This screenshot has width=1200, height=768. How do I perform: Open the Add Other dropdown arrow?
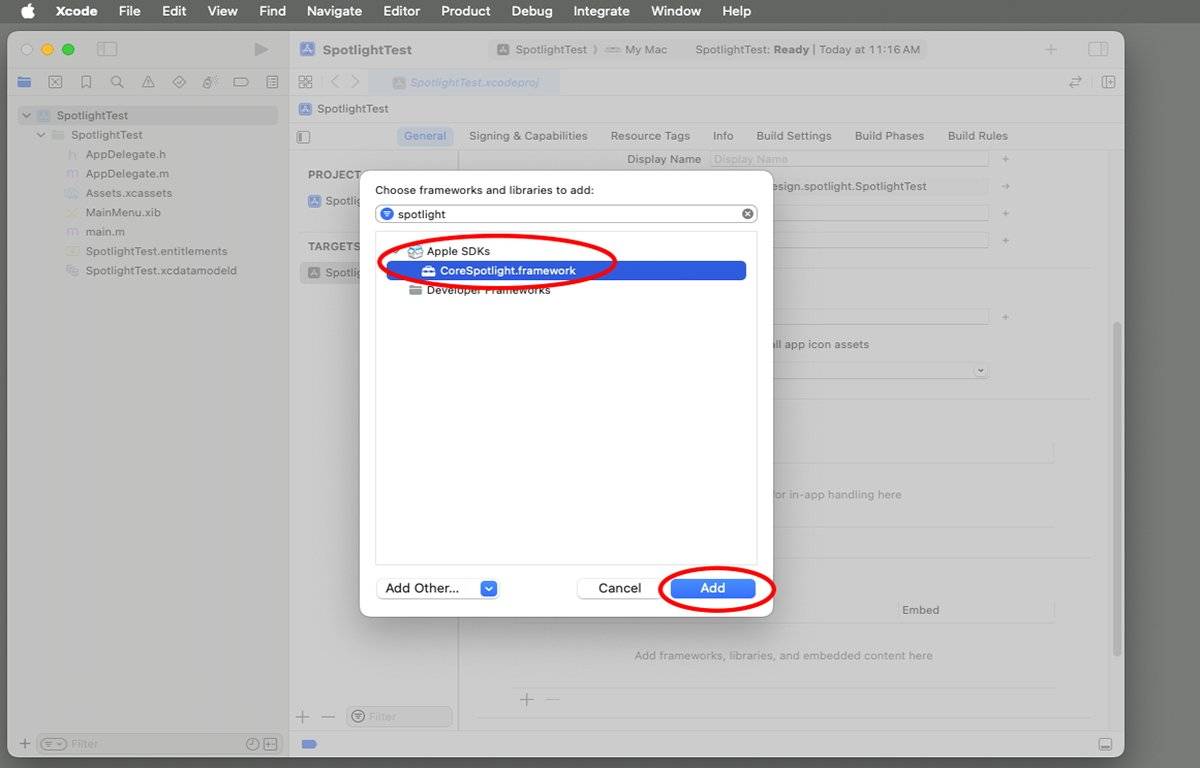coord(488,588)
